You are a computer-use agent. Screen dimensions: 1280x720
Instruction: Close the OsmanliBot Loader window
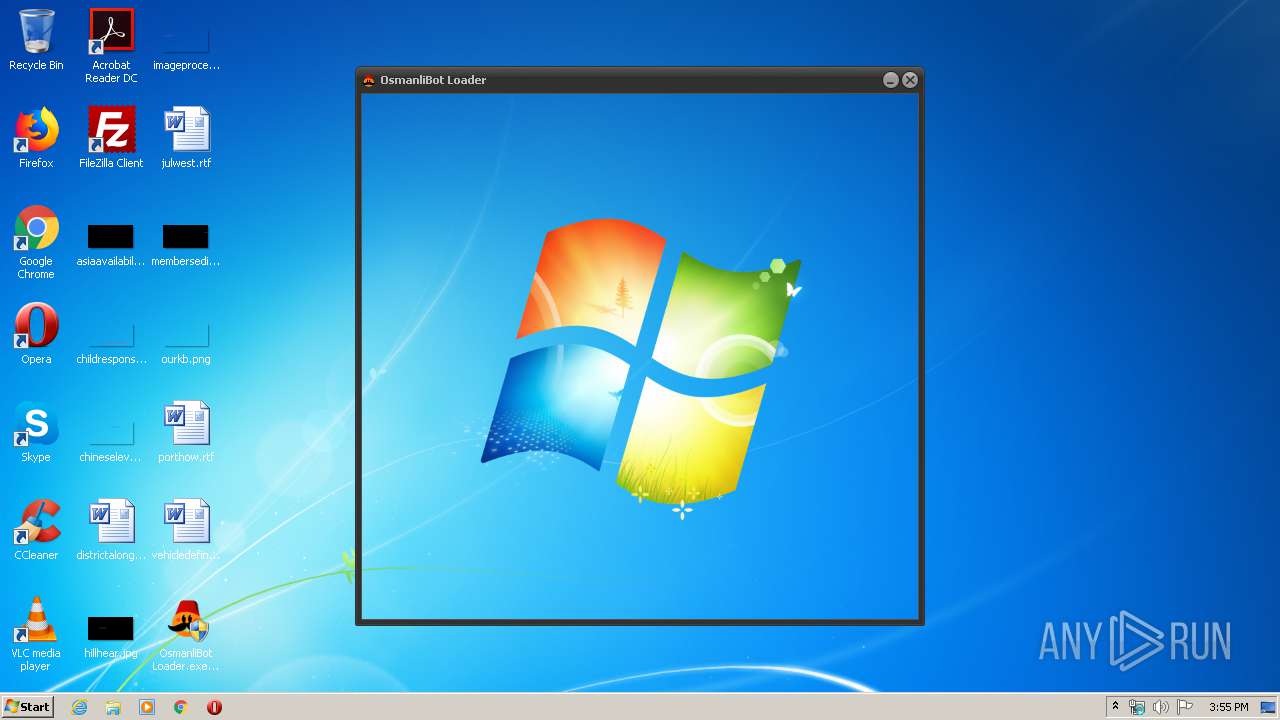(x=910, y=80)
